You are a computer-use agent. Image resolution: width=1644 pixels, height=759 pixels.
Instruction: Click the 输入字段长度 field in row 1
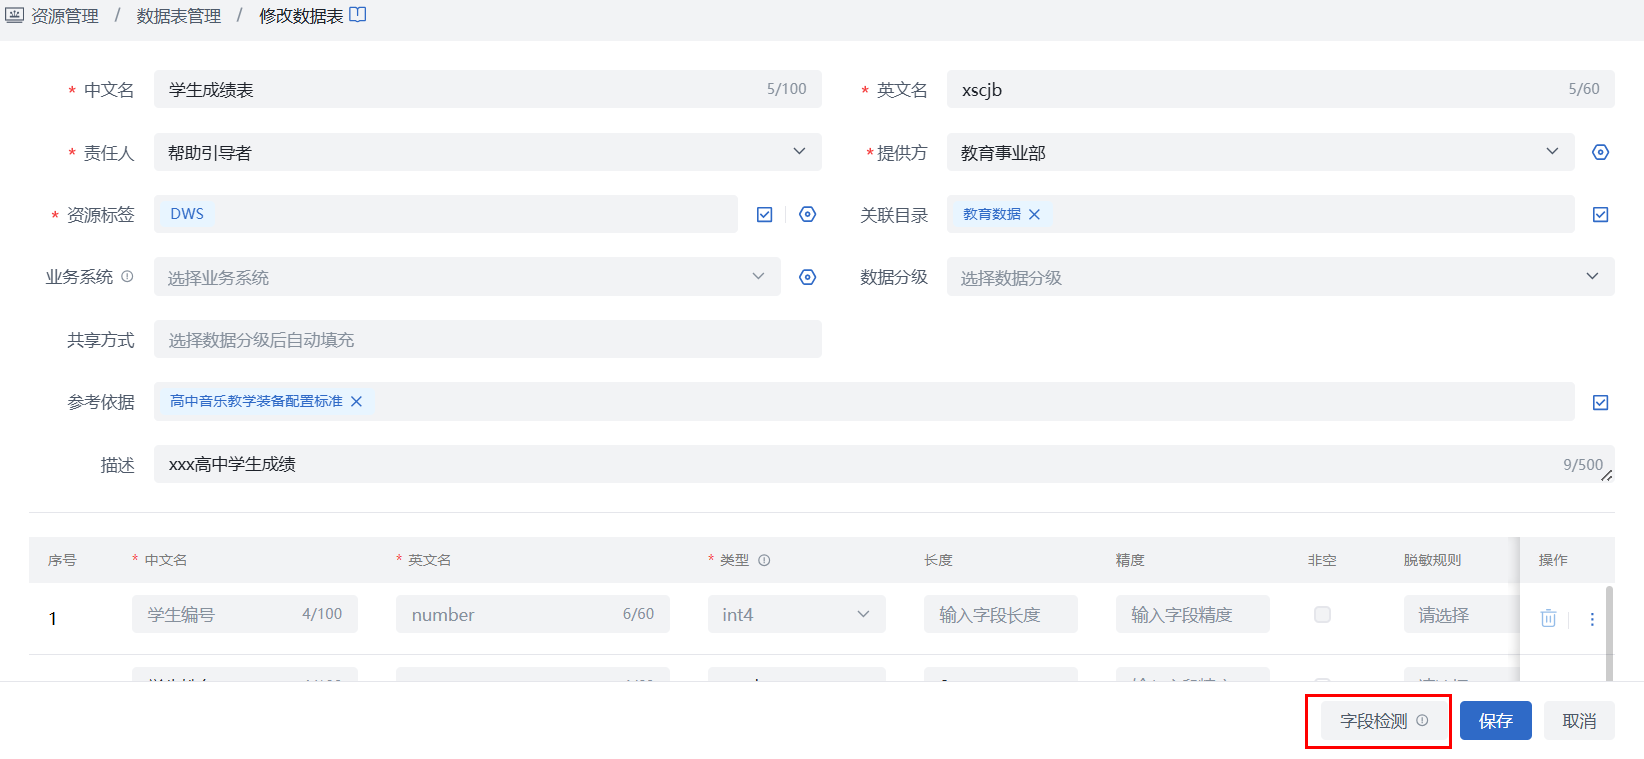pyautogui.click(x=1001, y=614)
